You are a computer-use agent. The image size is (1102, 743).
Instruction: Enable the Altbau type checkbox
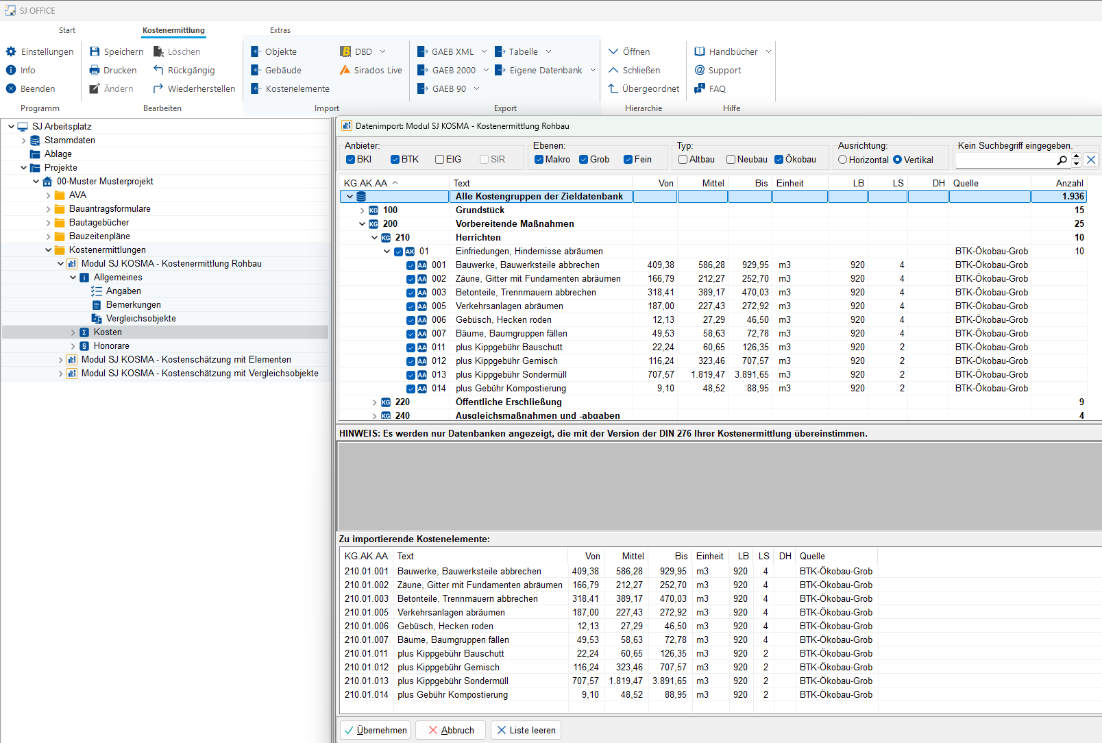pyautogui.click(x=682, y=159)
